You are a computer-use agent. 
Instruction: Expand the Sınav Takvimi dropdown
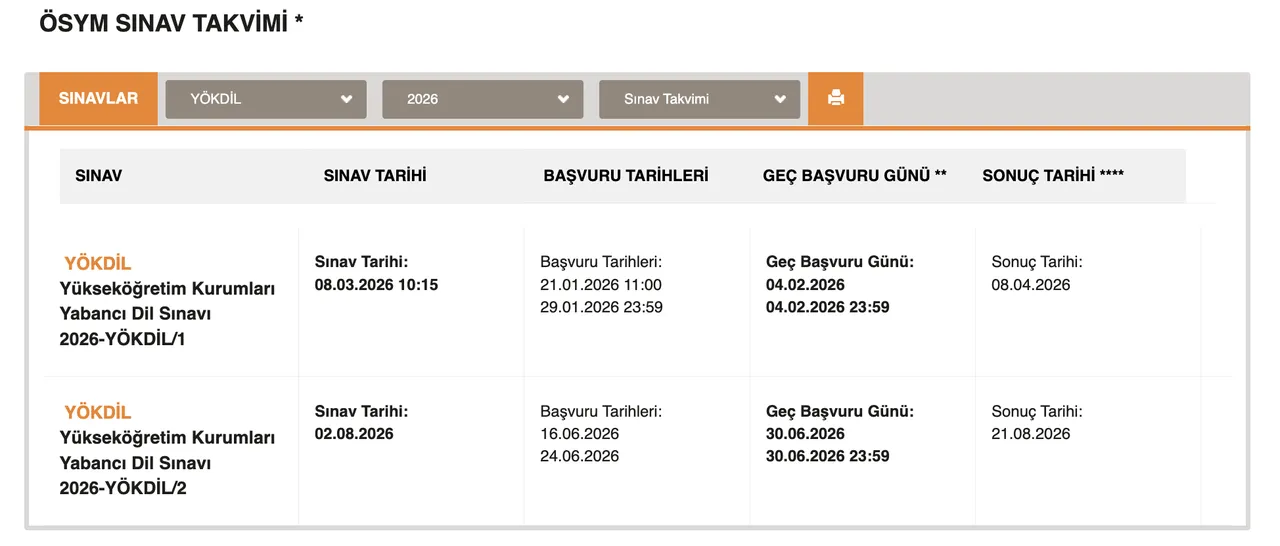point(699,99)
